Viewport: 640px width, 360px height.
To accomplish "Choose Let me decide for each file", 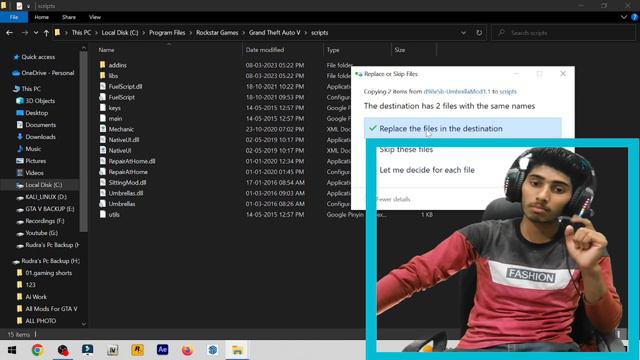I will pos(427,170).
